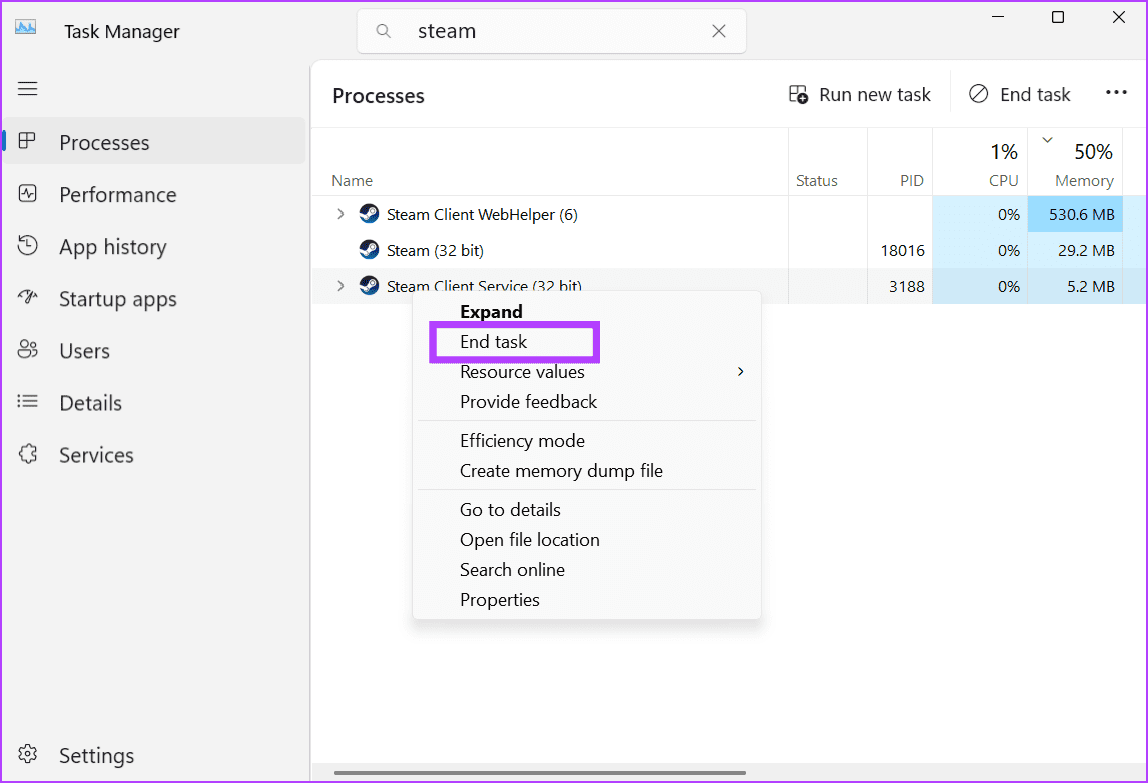Click the Startup apps gauge icon
The height and width of the screenshot is (783, 1148).
[x=27, y=297]
